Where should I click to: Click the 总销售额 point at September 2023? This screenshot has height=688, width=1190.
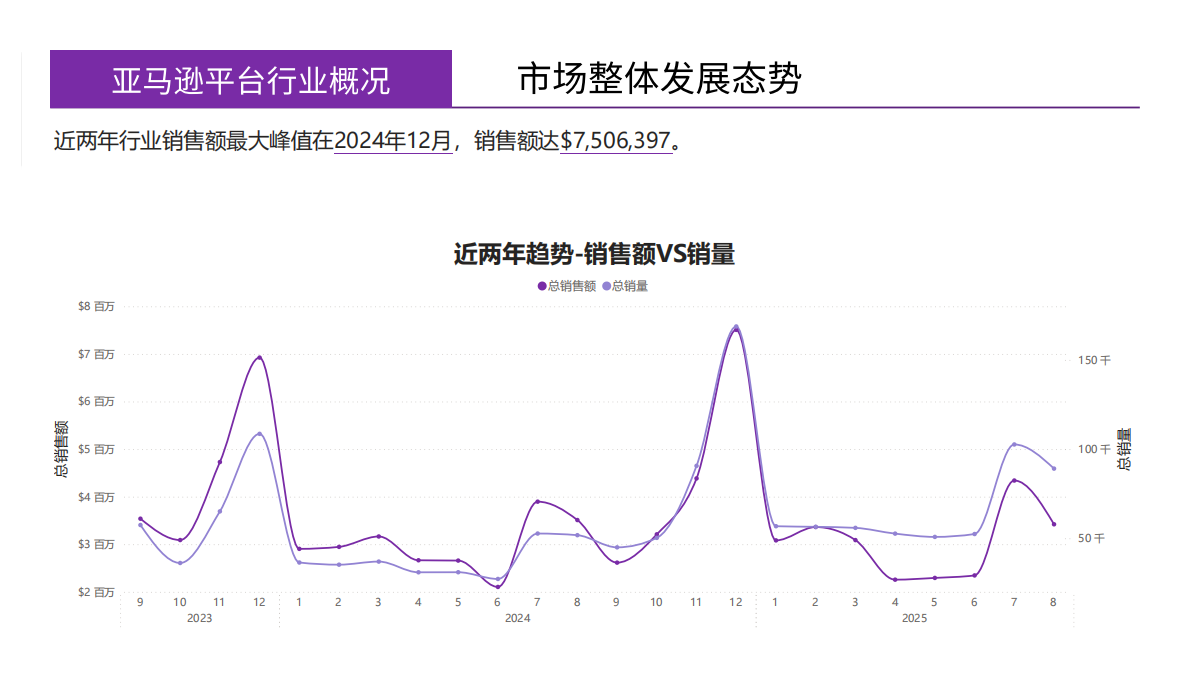point(140,519)
